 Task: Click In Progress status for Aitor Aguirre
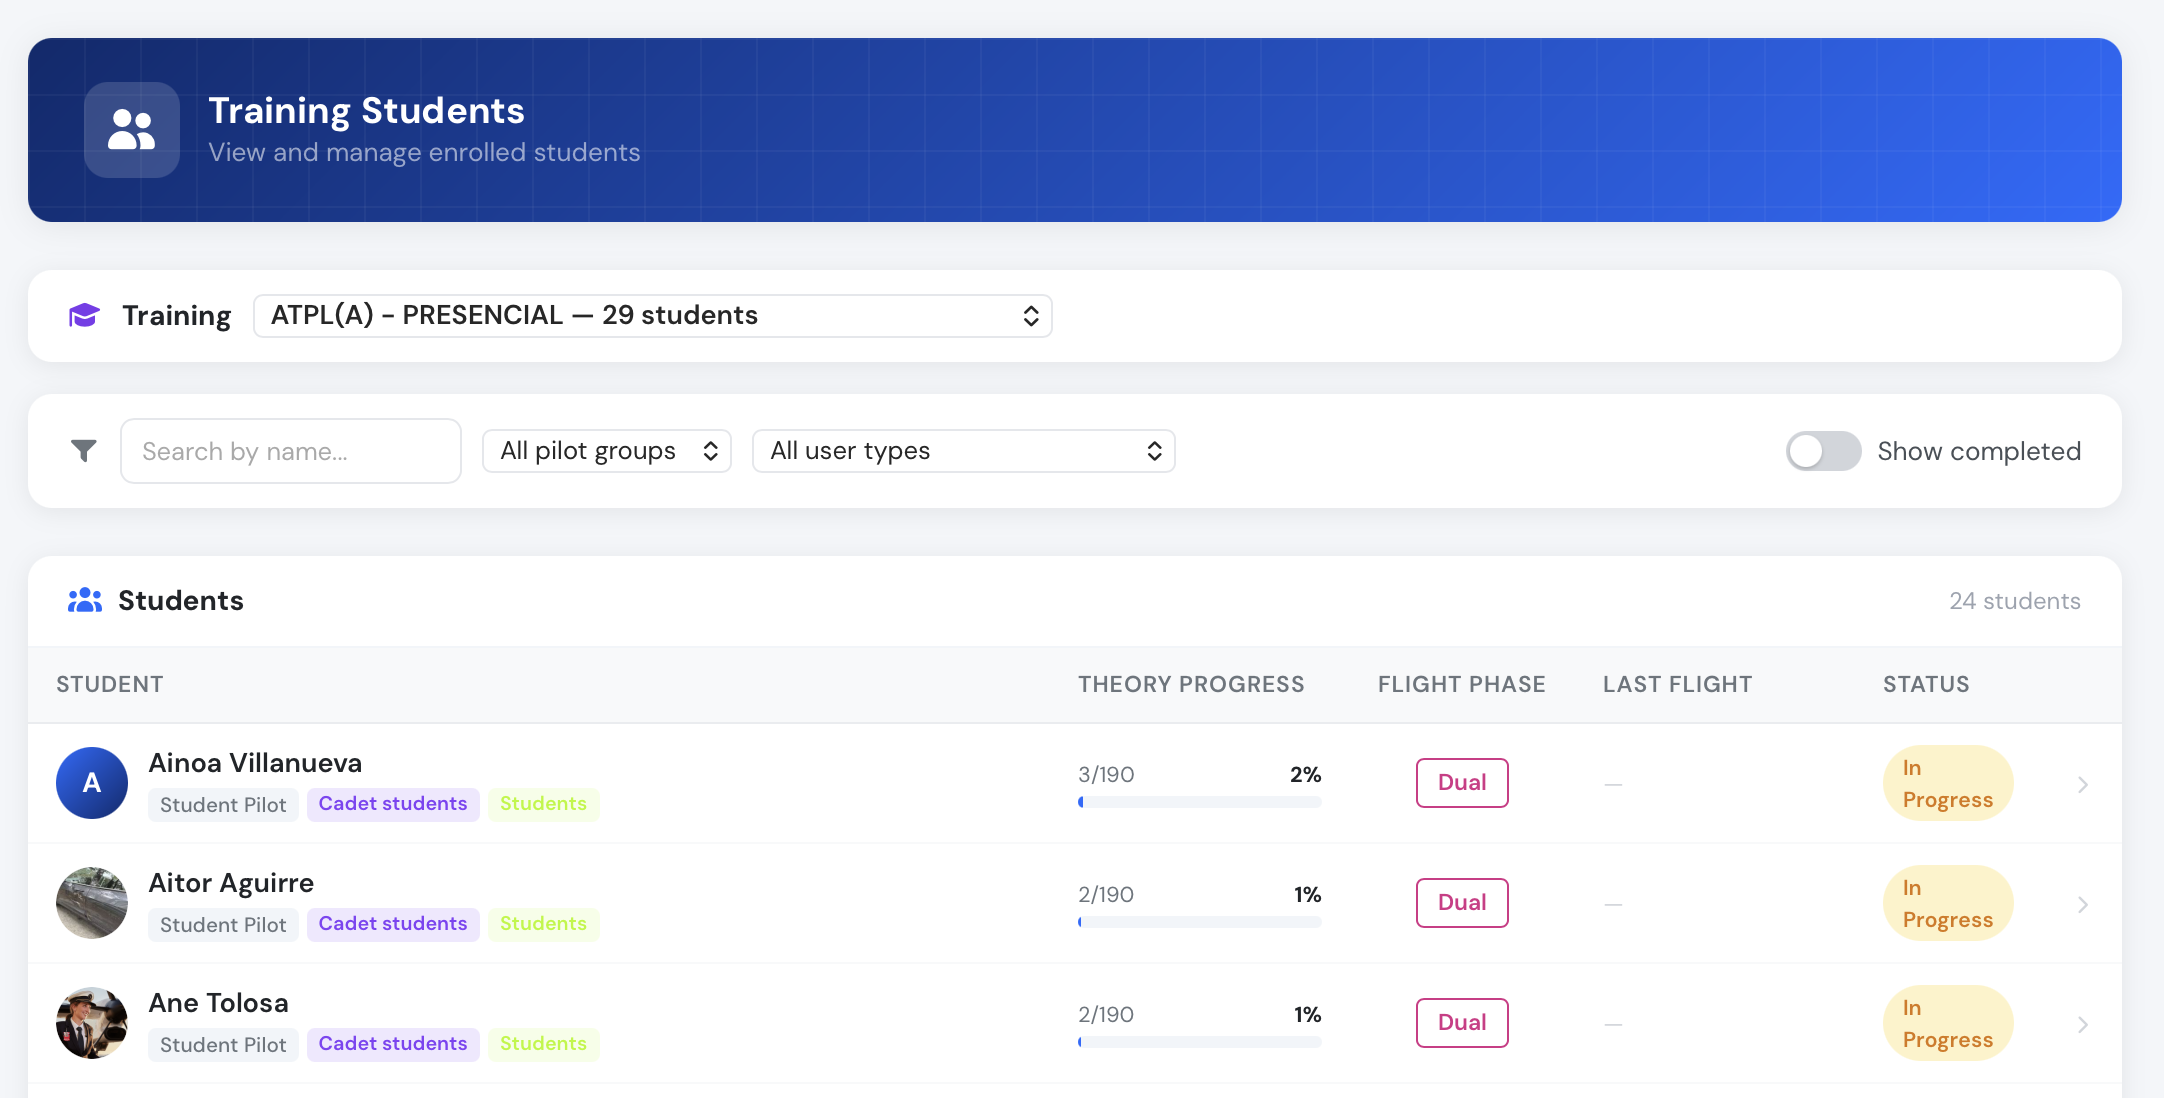[x=1948, y=903]
